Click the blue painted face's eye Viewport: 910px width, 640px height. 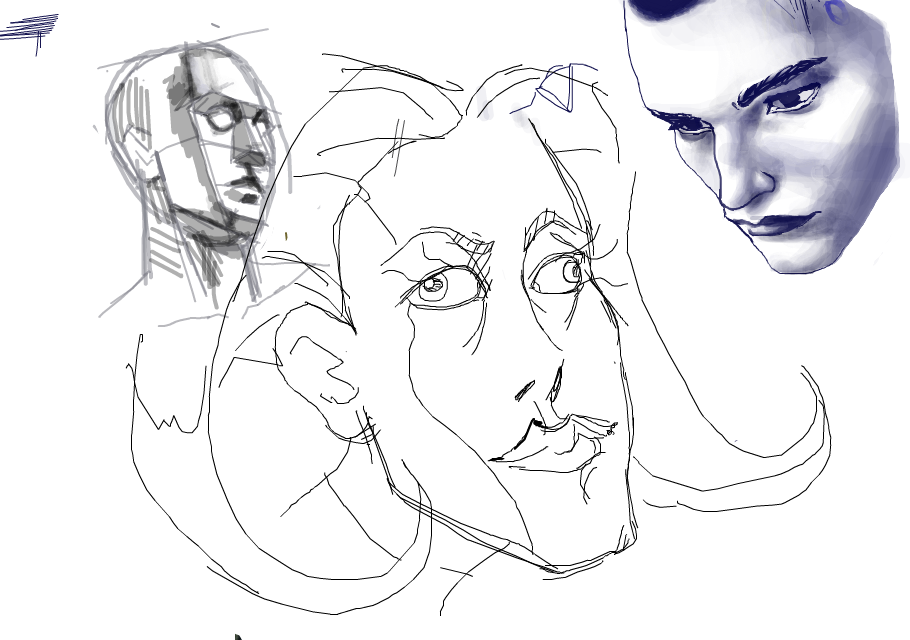pos(790,101)
